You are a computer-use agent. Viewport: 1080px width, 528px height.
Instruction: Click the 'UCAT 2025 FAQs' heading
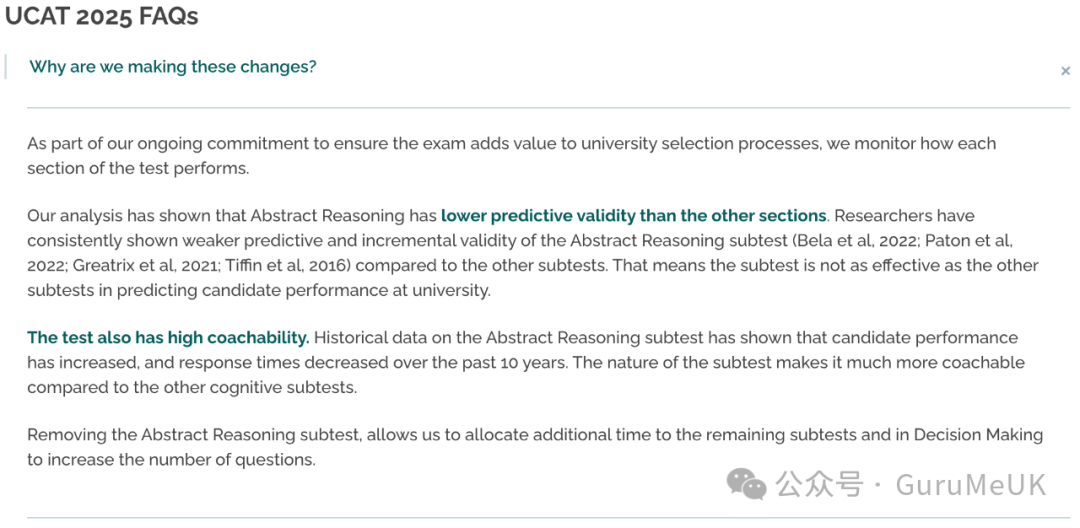(101, 17)
